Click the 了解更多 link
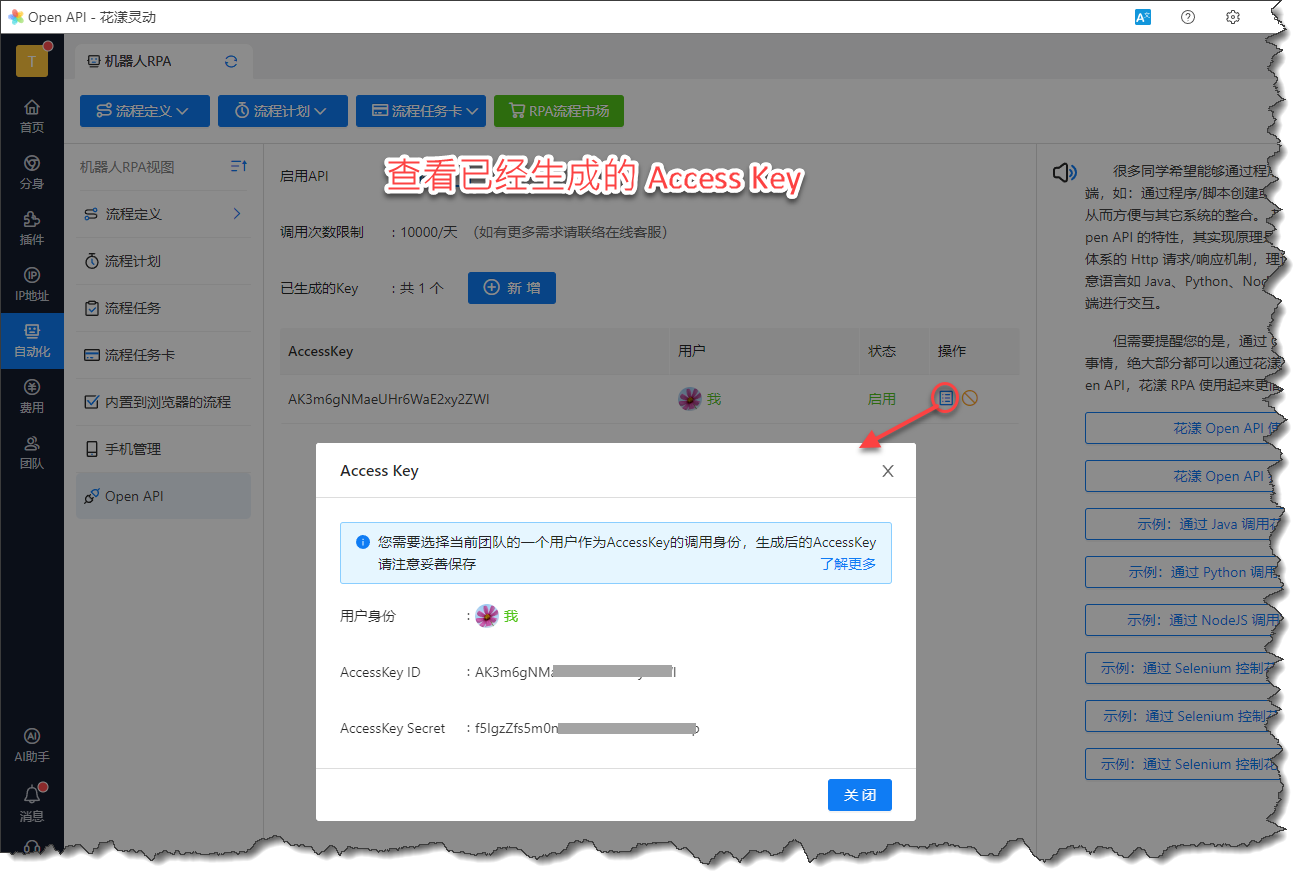 pyautogui.click(x=848, y=564)
